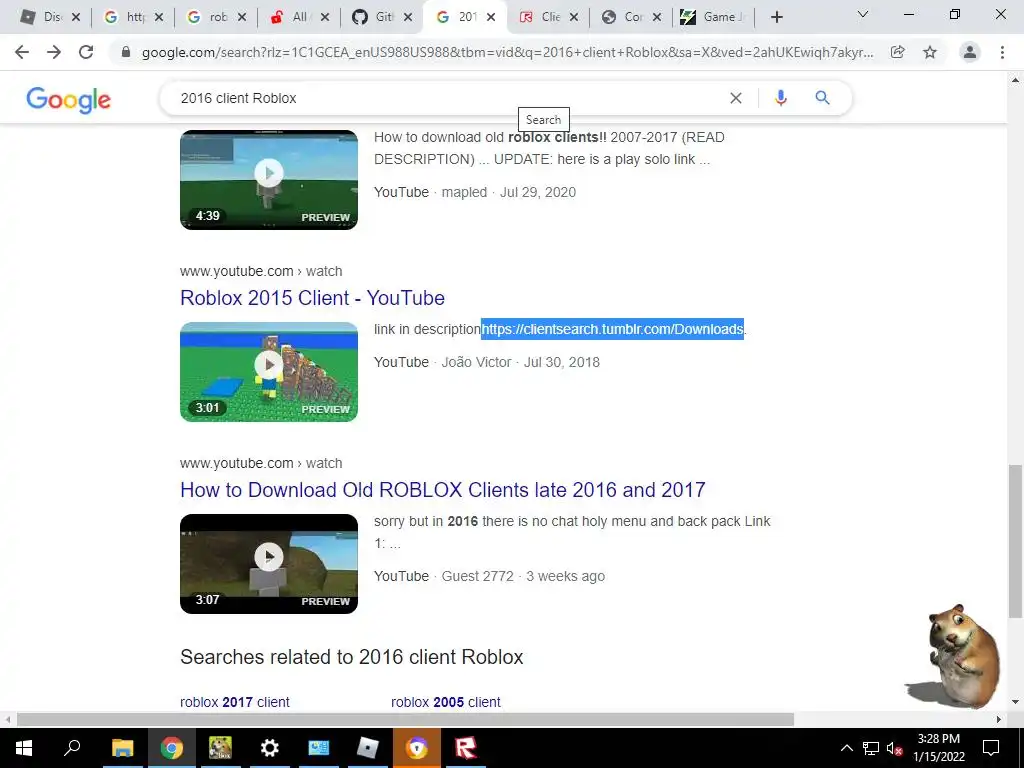Click 'www.youtube.com › watch' above Old ROBLOX Clients
Image resolution: width=1024 pixels, height=768 pixels.
pyautogui.click(x=261, y=463)
